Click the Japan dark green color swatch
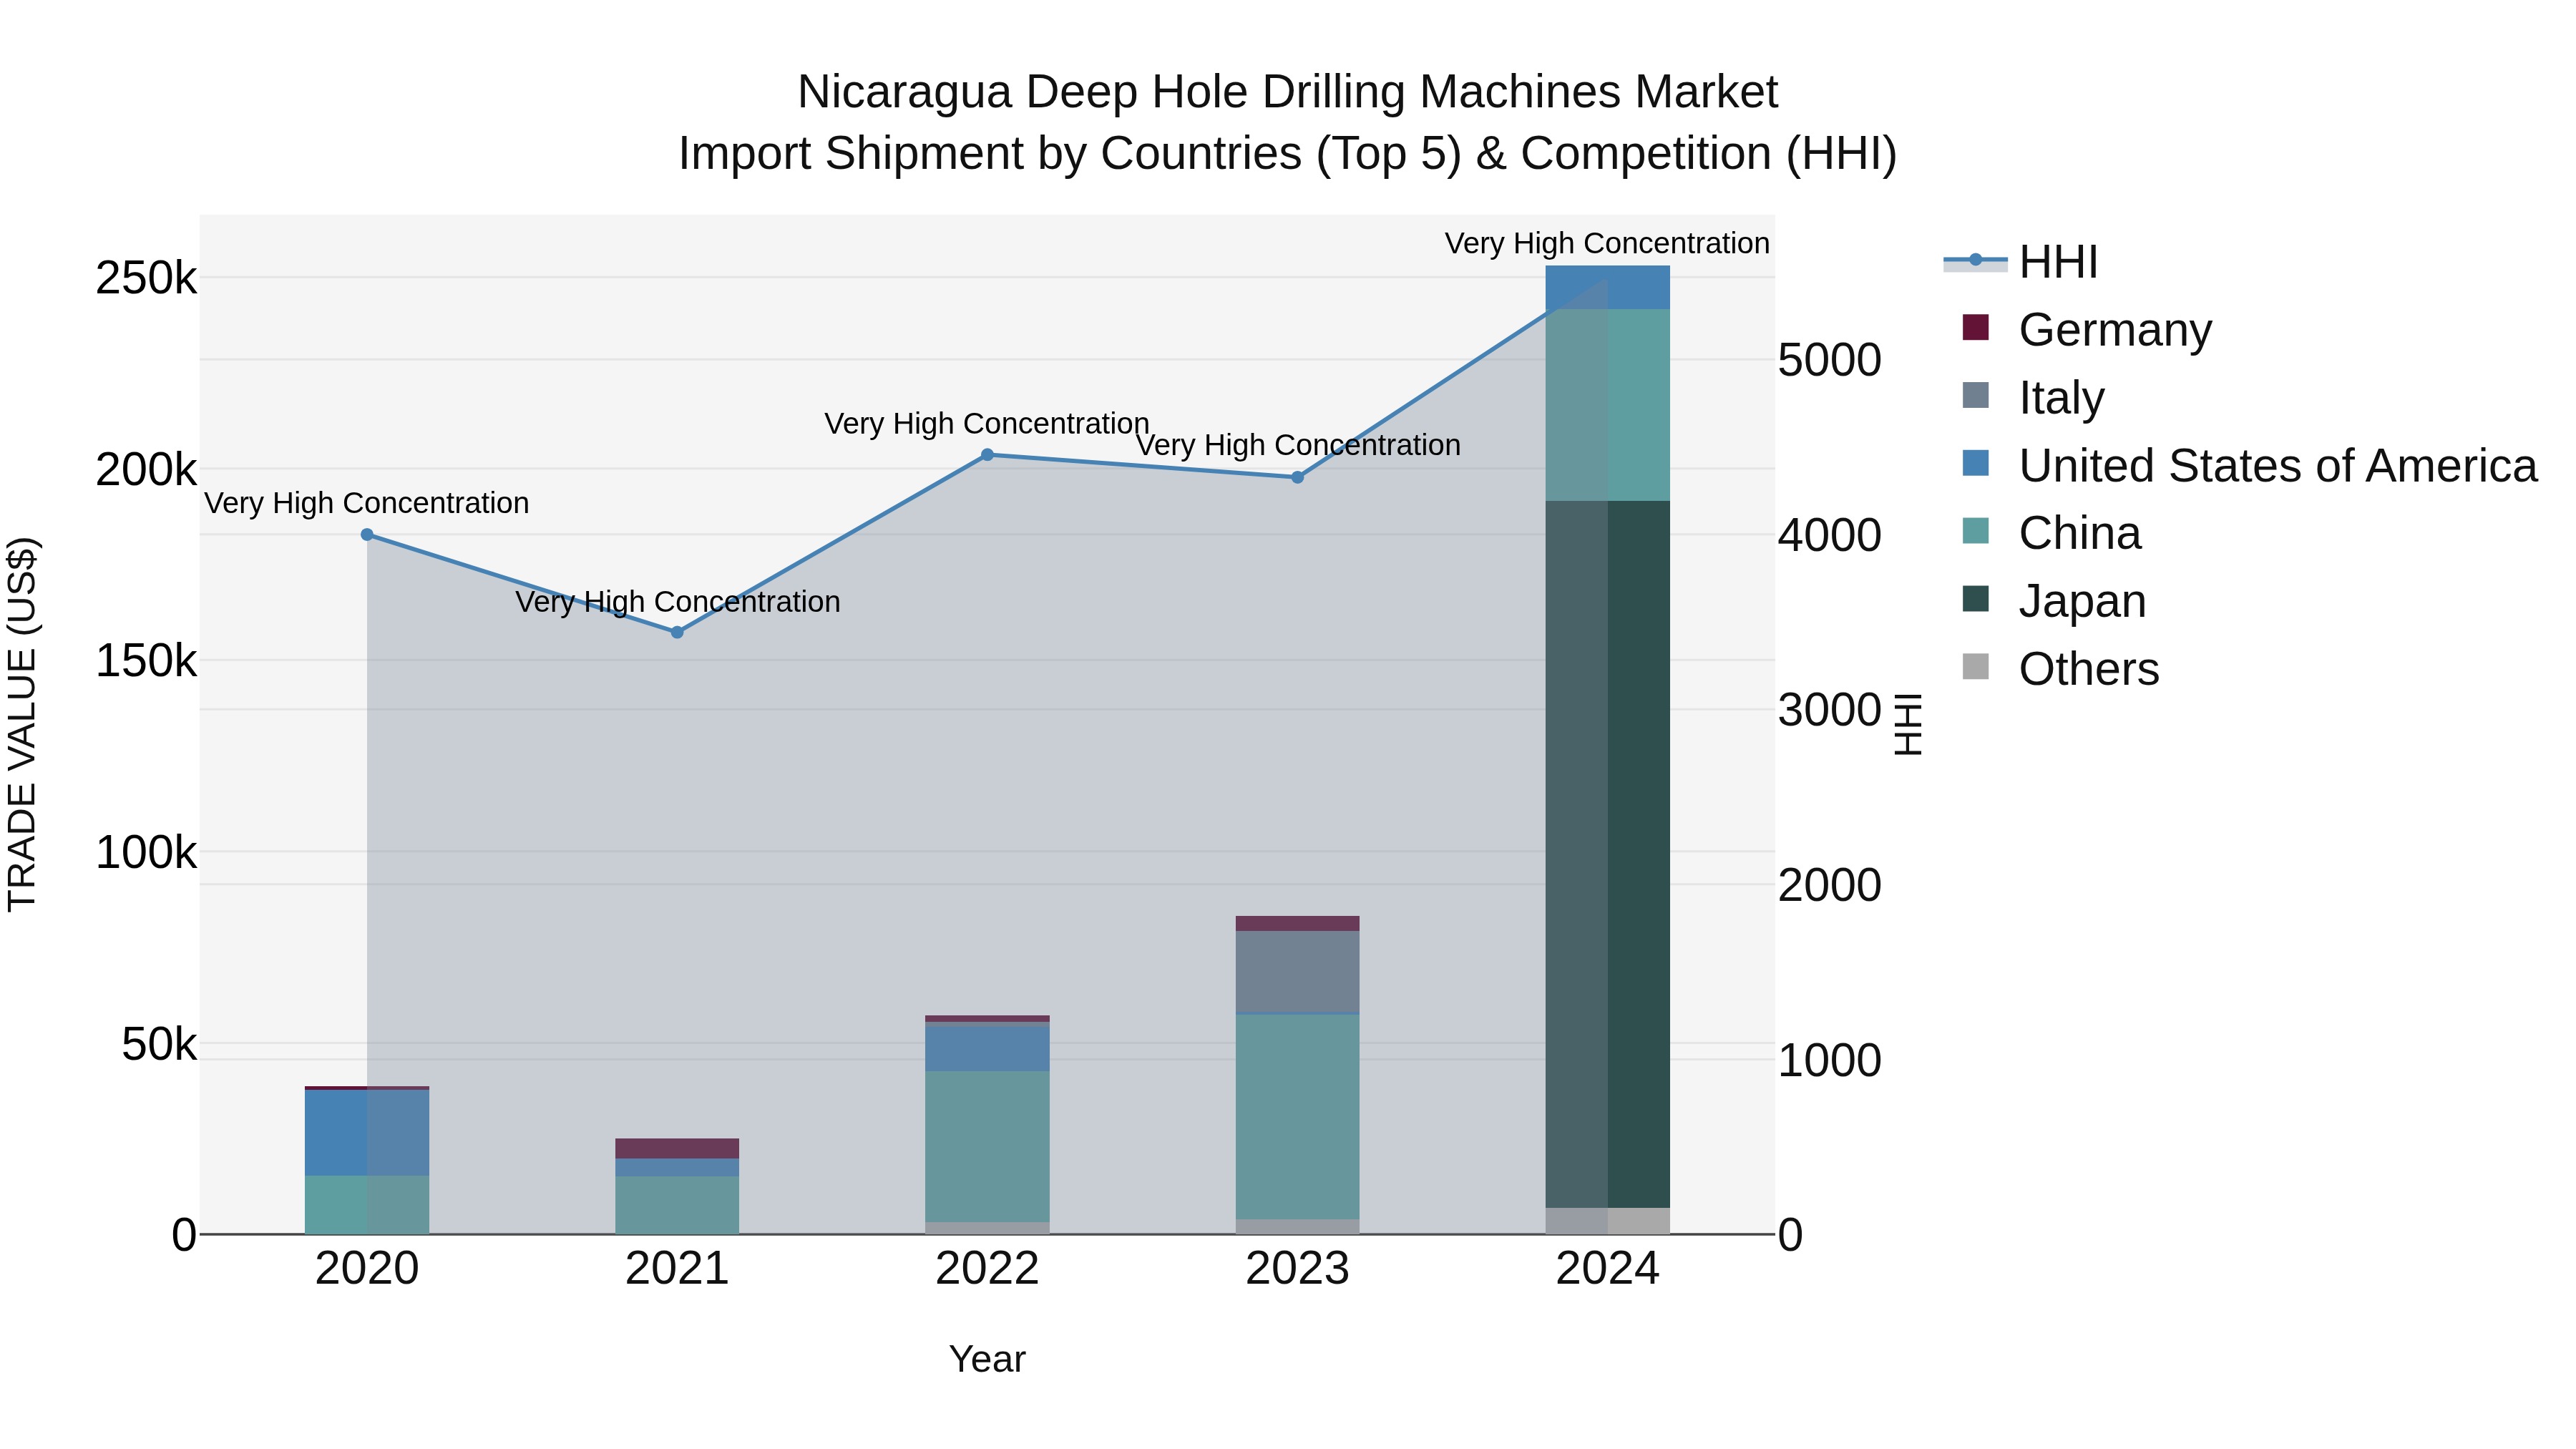The image size is (2576, 1449). coord(1976,599)
